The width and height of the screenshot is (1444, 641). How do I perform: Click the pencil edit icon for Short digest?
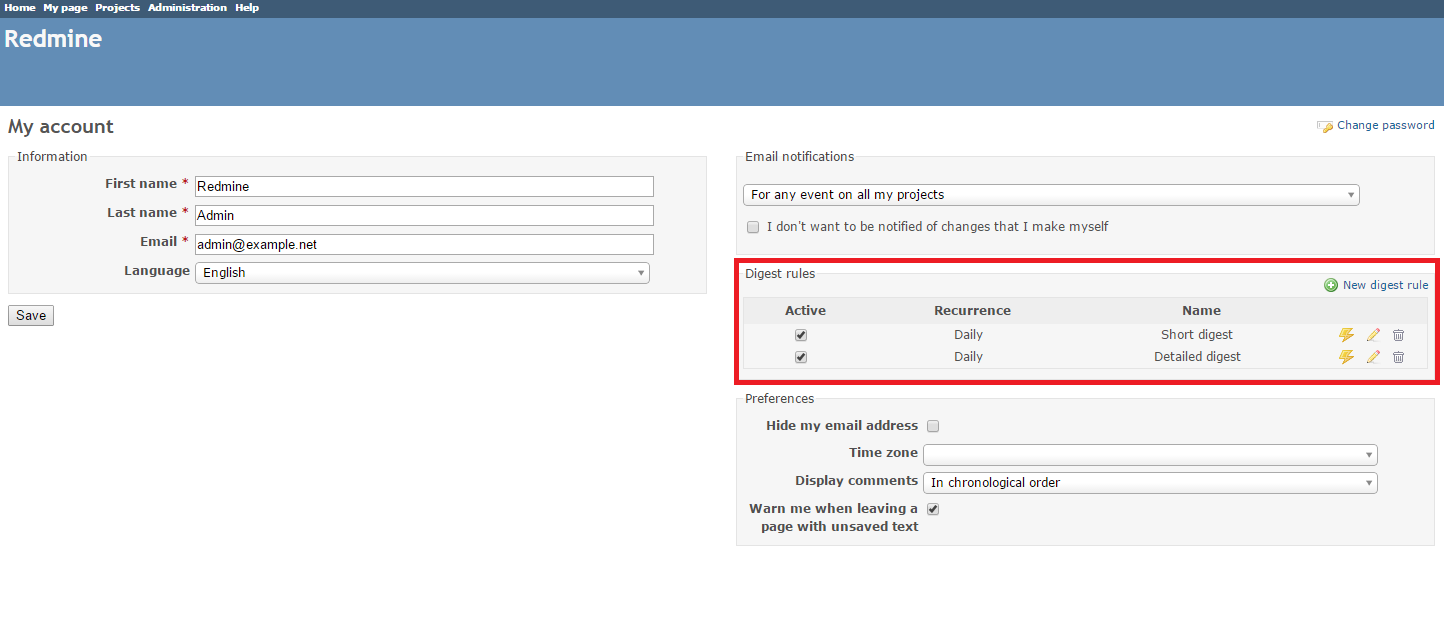pos(1373,335)
